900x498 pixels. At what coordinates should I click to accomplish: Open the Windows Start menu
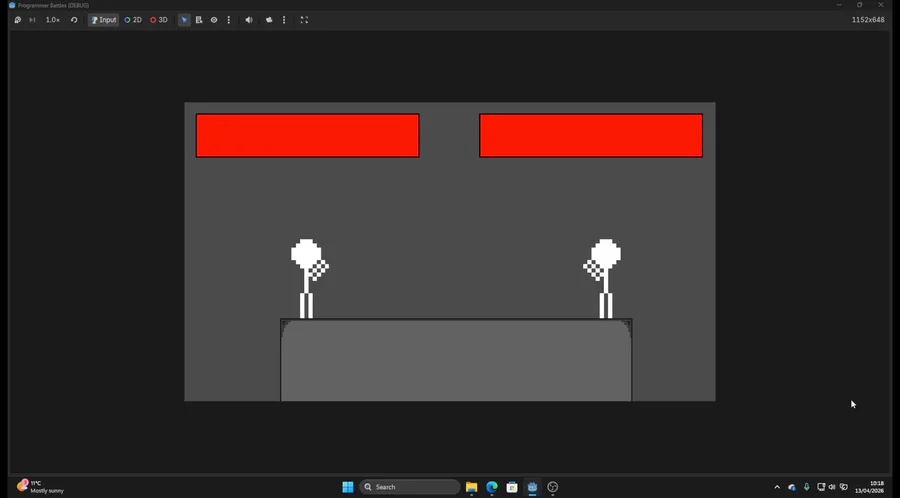click(348, 487)
